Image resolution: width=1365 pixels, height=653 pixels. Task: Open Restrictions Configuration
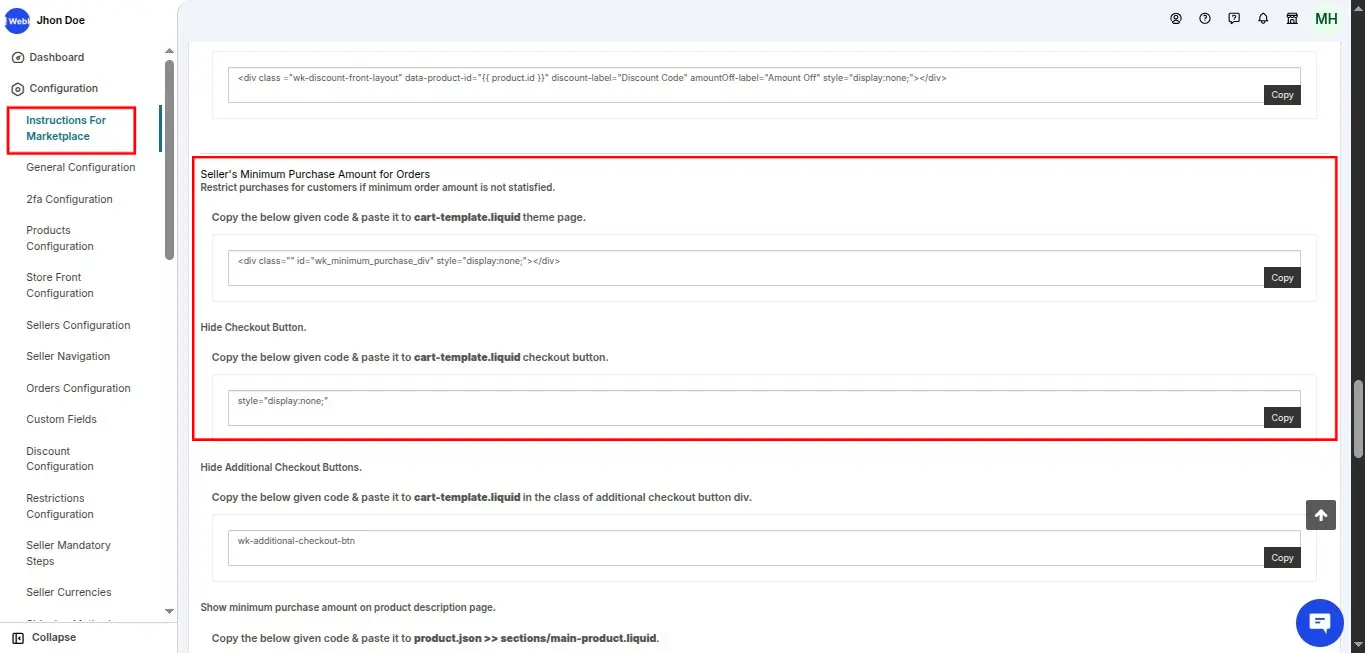60,506
